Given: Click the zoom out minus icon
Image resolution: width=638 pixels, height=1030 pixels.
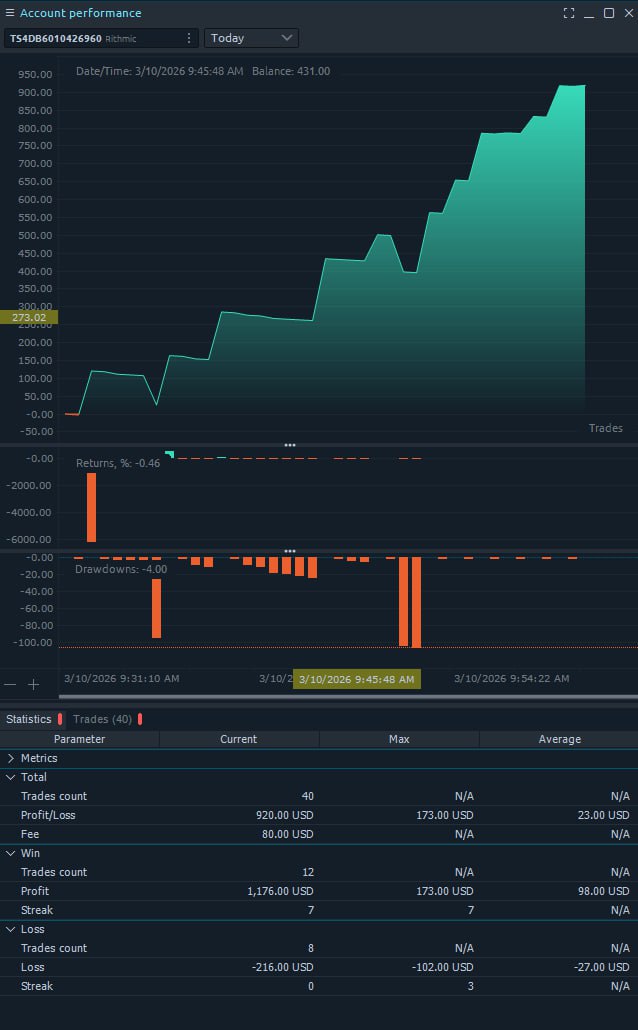Looking at the screenshot, I should (11, 685).
